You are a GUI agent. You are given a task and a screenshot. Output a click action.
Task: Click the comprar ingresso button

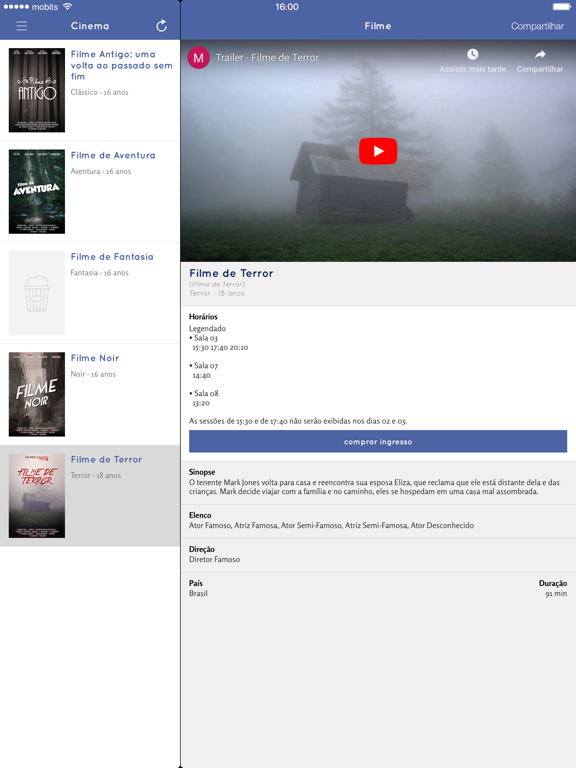click(x=378, y=441)
